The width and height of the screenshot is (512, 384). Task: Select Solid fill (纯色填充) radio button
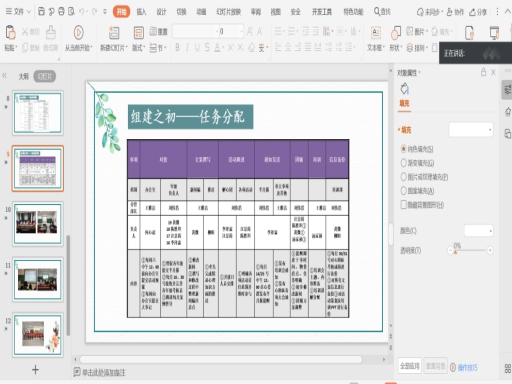(x=404, y=149)
